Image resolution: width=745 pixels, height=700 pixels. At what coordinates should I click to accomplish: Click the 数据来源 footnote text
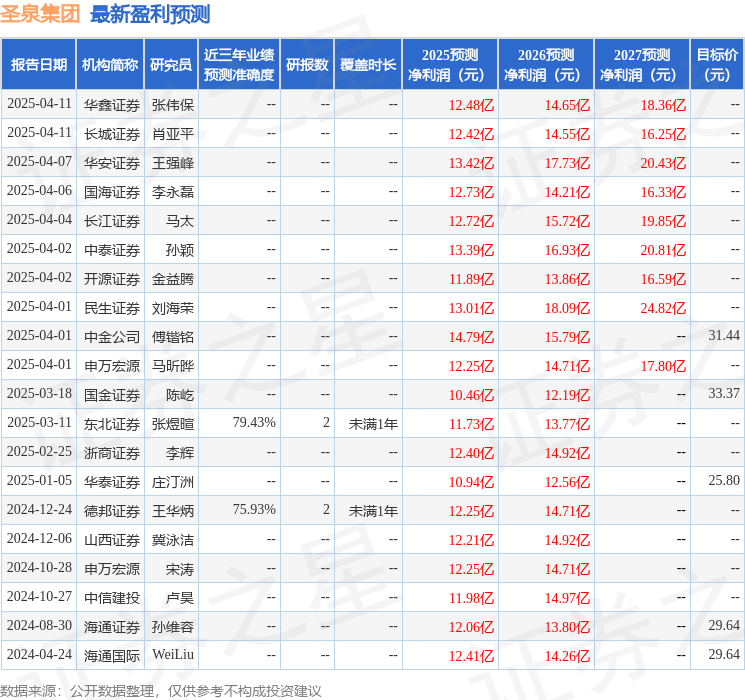pyautogui.click(x=161, y=690)
